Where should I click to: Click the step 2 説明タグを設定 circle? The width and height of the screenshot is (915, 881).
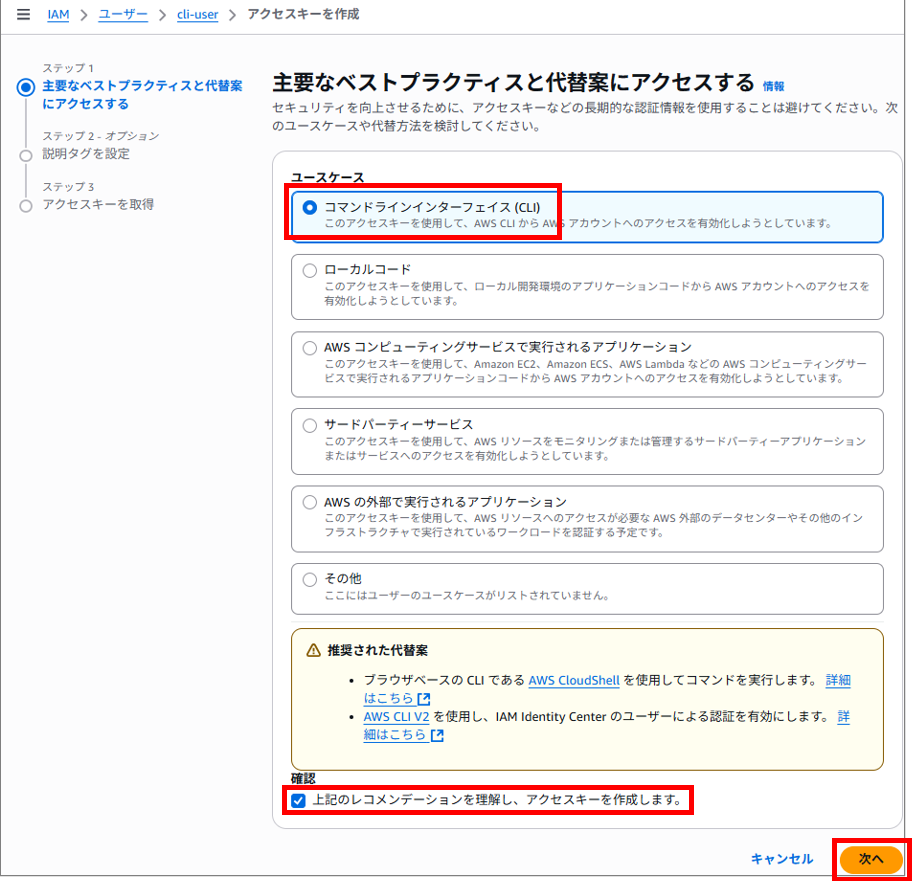pyautogui.click(x=26, y=156)
